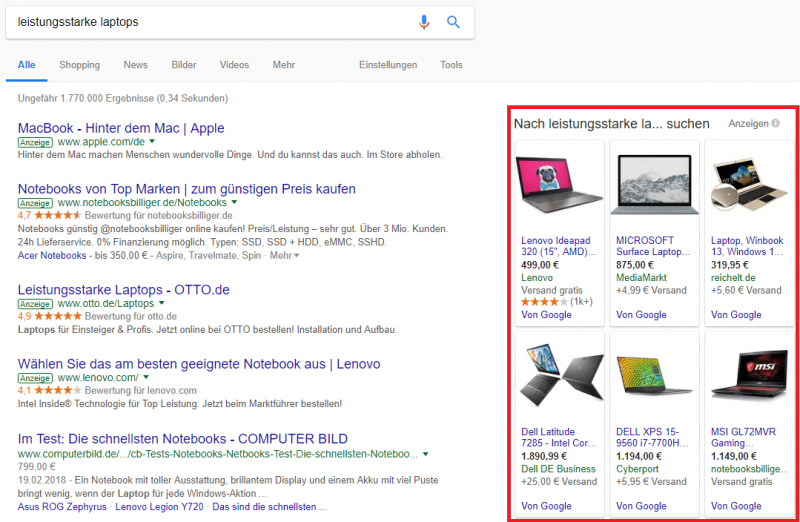Open Notebooks von Top Marken result
This screenshot has height=522, width=800.
click(x=187, y=189)
